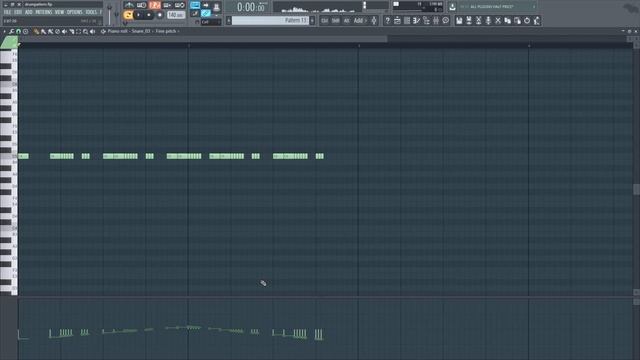Image resolution: width=640 pixels, height=360 pixels.
Task: Open the TOOLS menu
Action: [x=91, y=12]
